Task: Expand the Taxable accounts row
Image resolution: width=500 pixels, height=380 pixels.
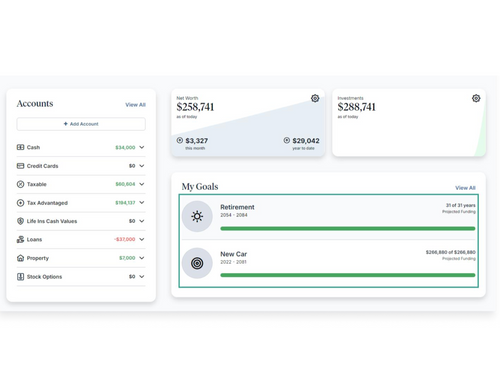Action: point(142,184)
